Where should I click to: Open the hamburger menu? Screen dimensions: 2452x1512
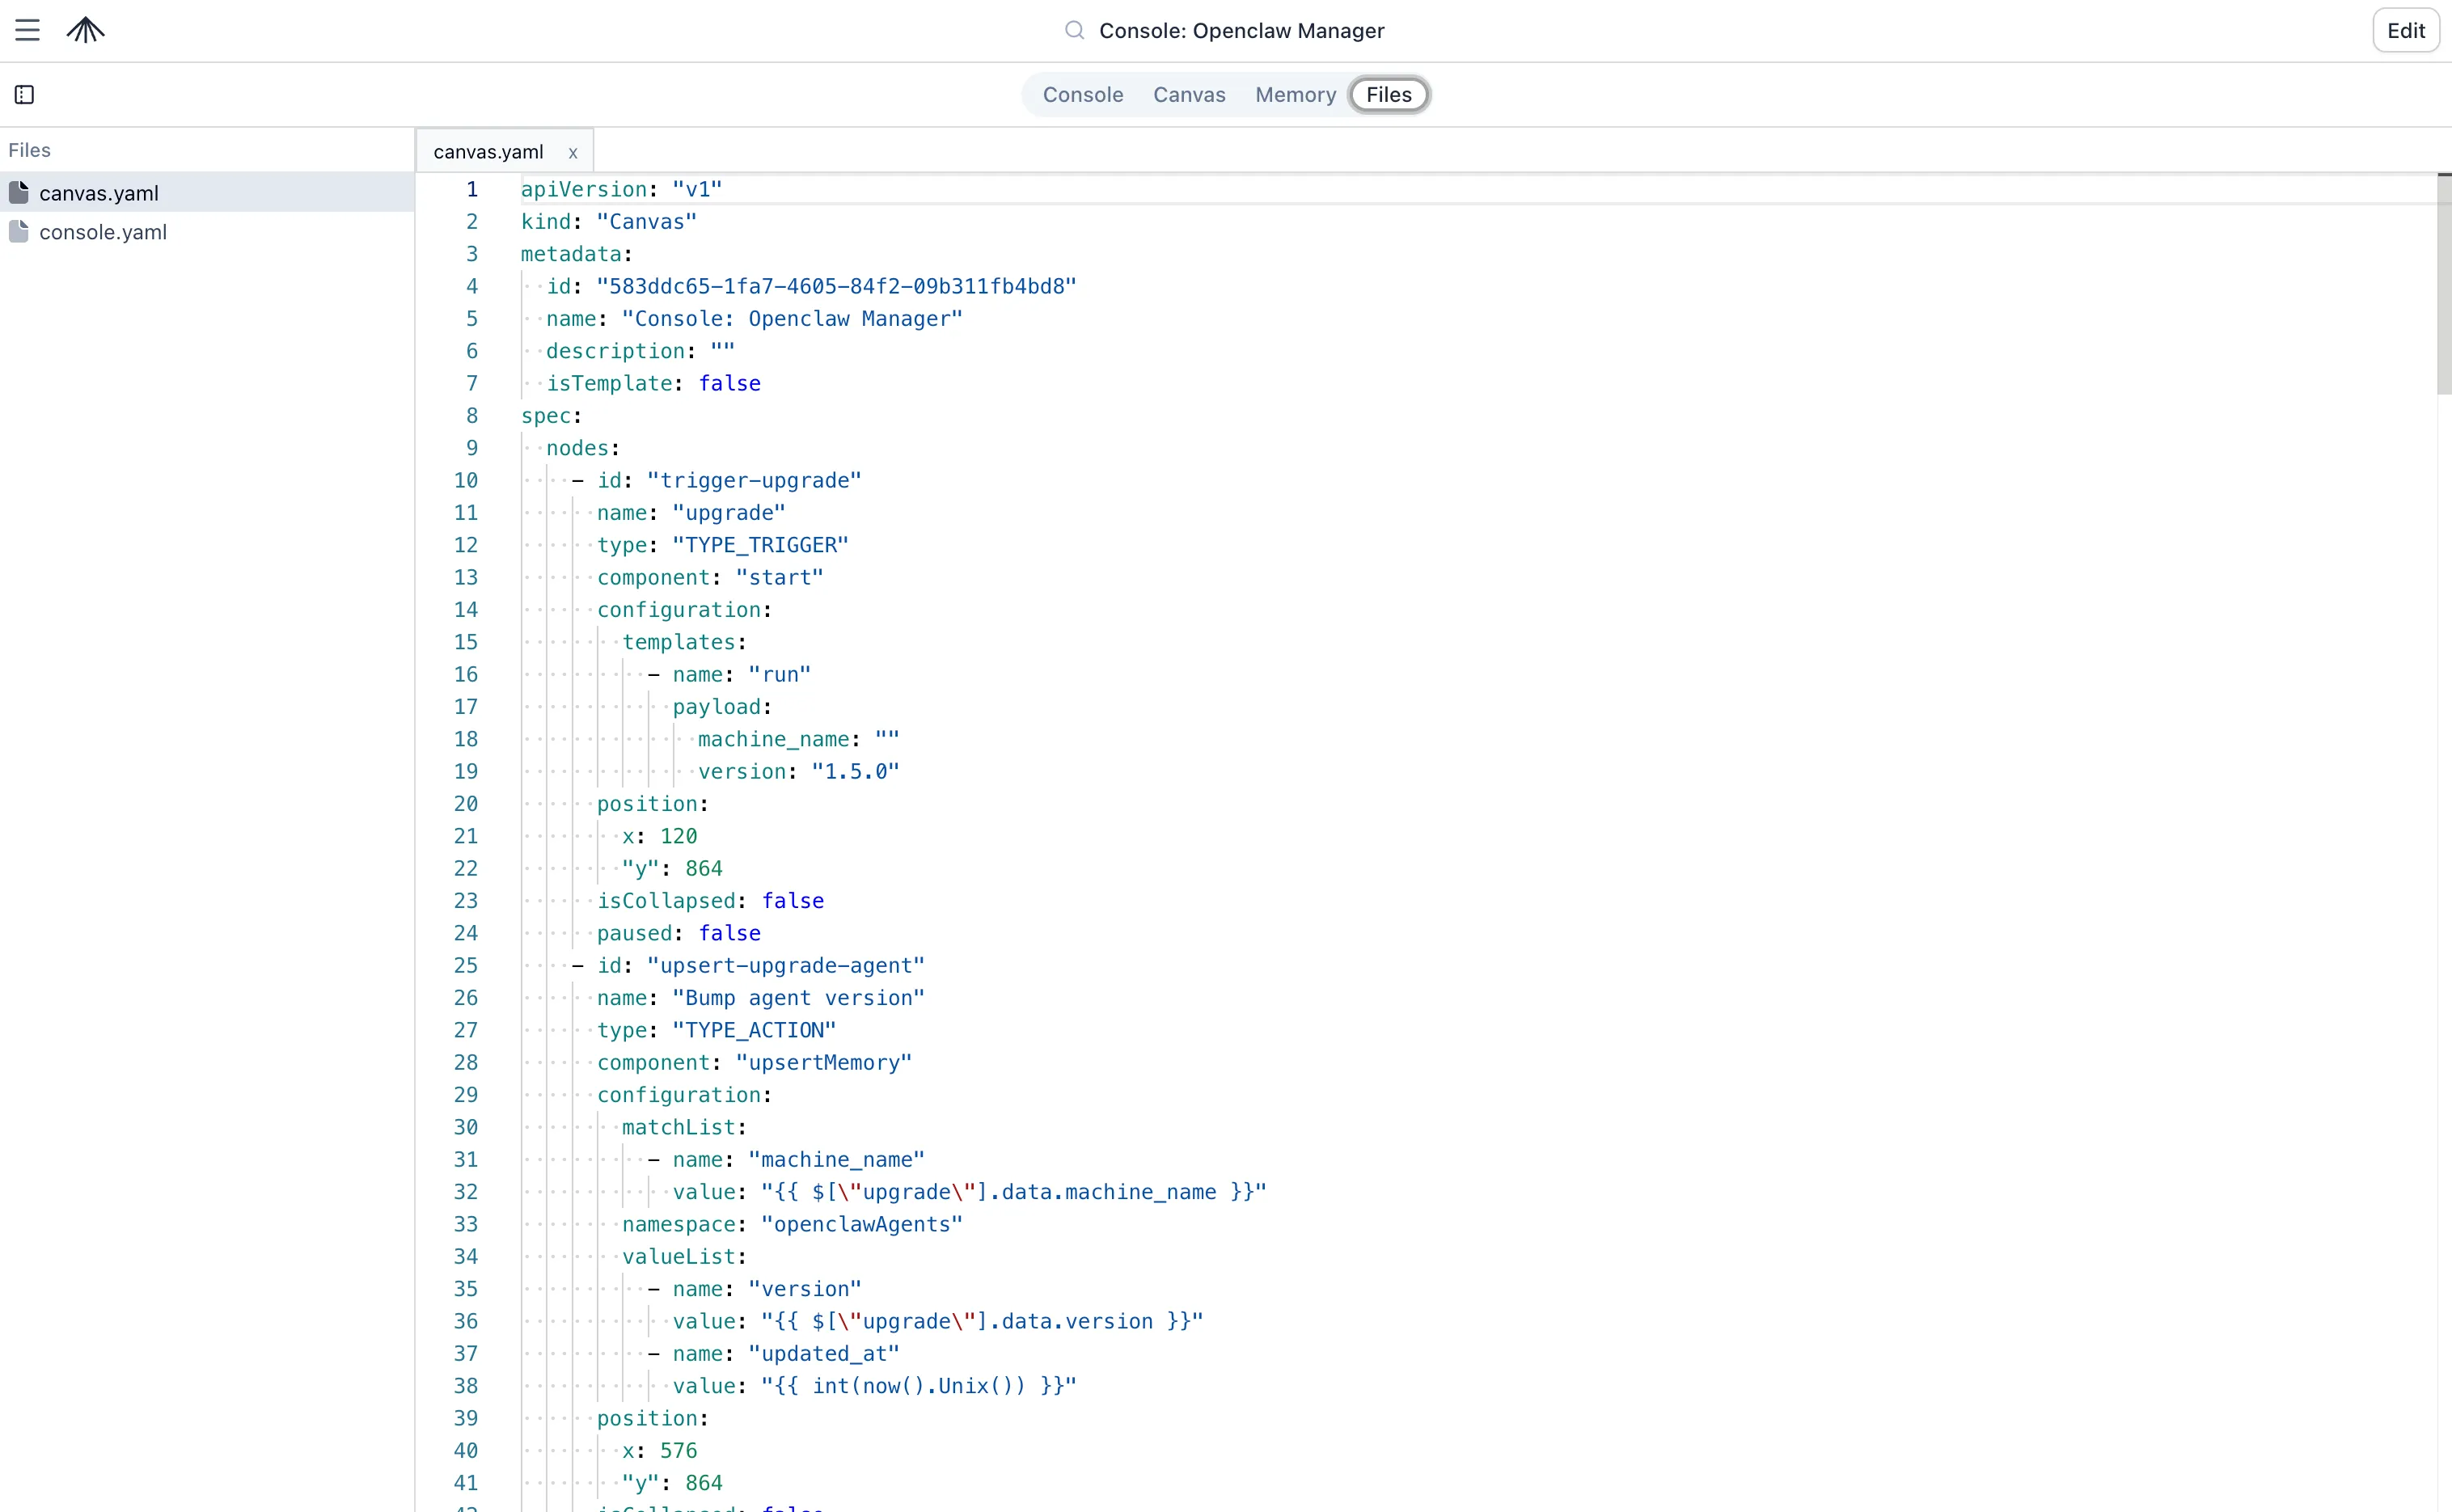tap(27, 30)
